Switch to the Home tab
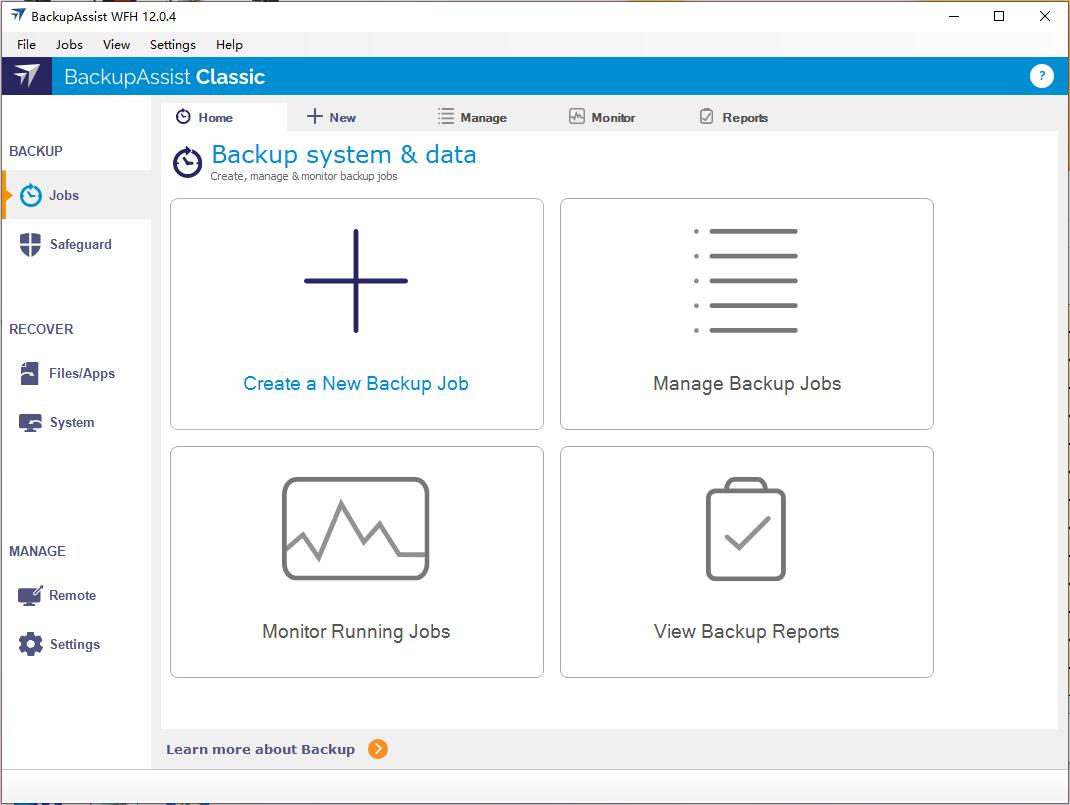 [224, 117]
